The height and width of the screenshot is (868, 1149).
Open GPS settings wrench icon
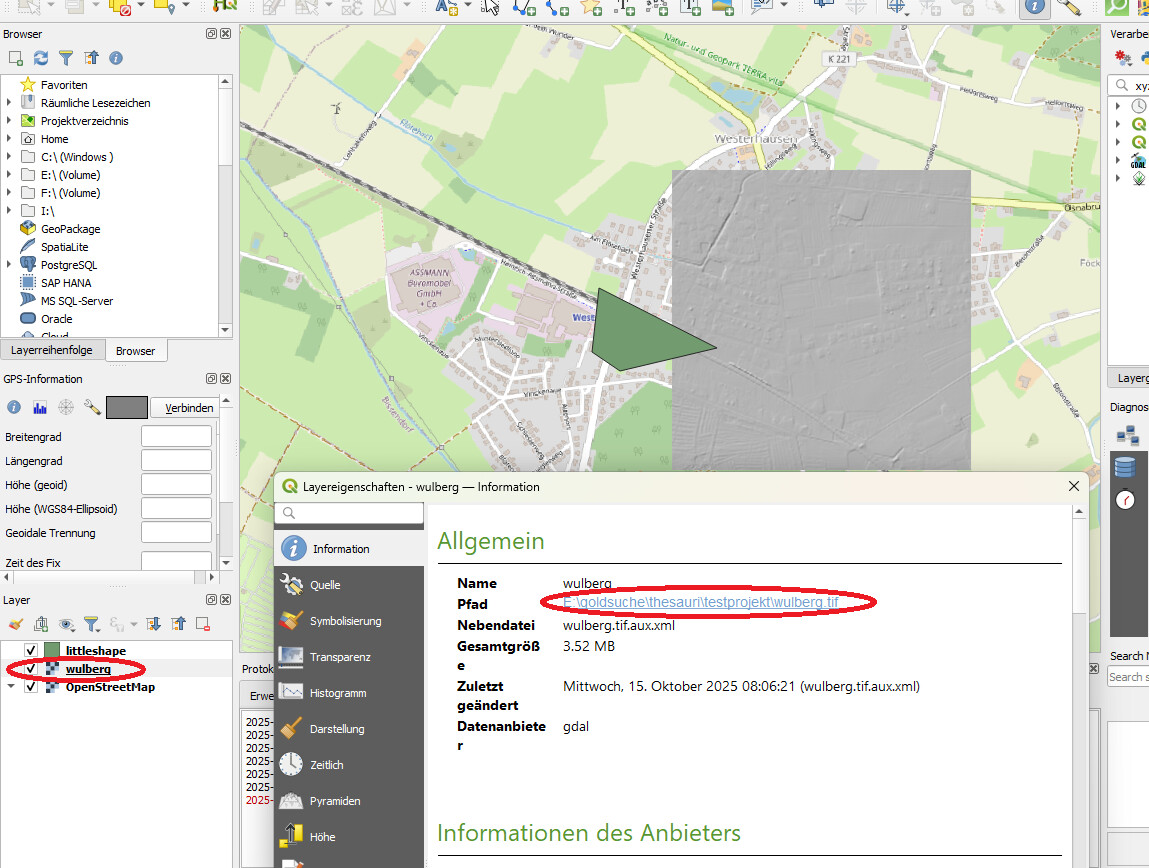point(92,407)
